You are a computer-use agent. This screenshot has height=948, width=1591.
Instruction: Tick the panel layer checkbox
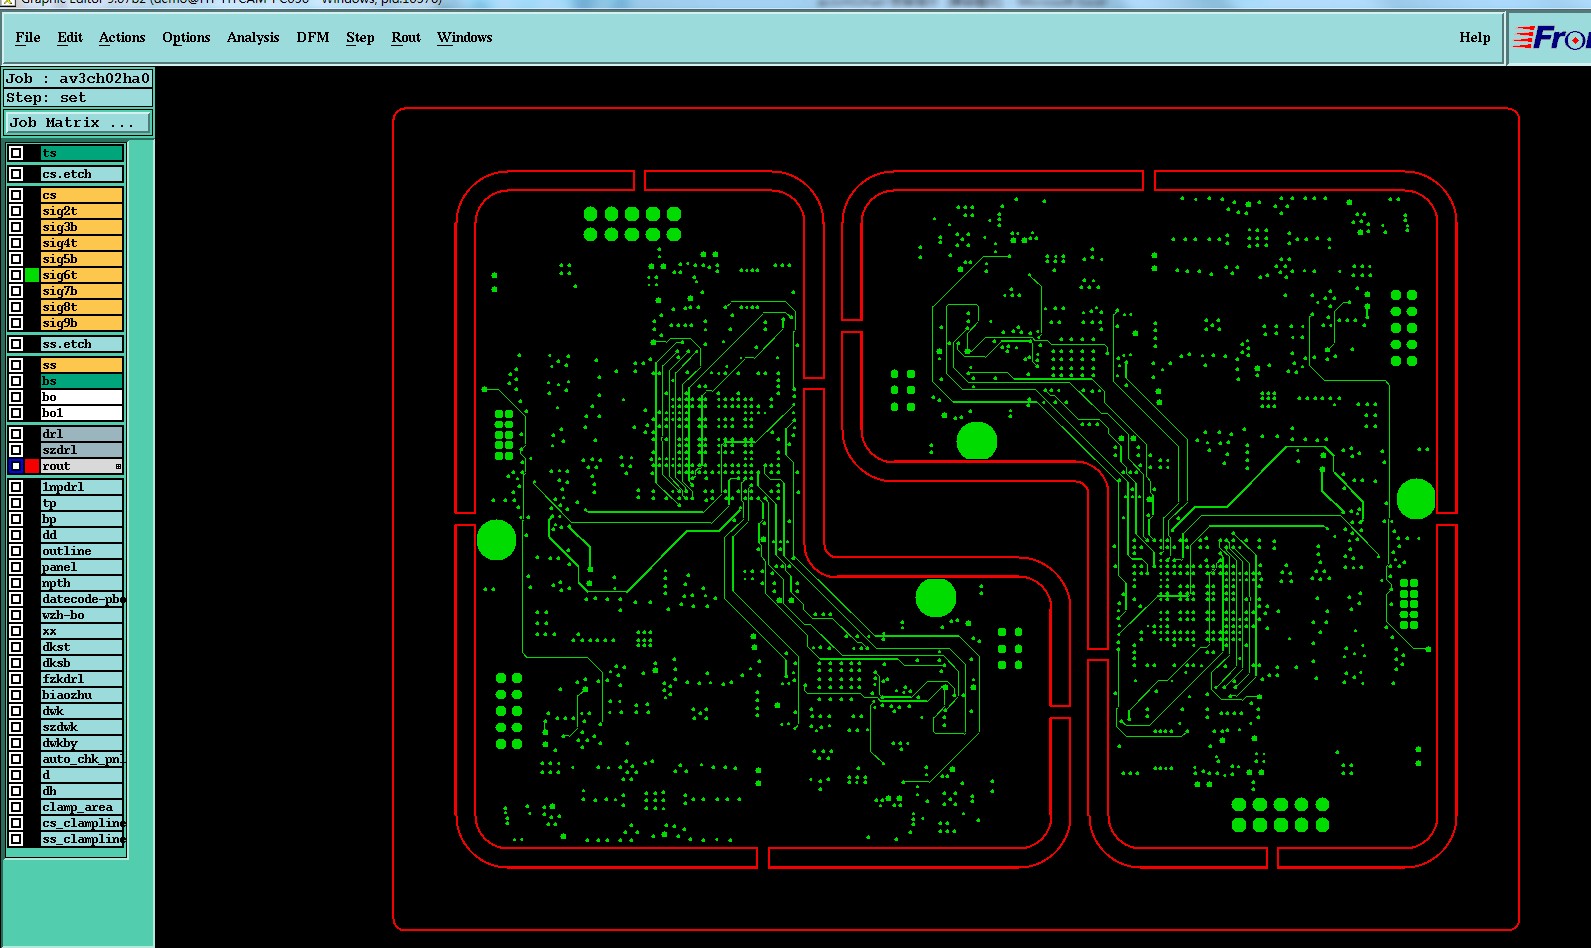click(x=16, y=567)
